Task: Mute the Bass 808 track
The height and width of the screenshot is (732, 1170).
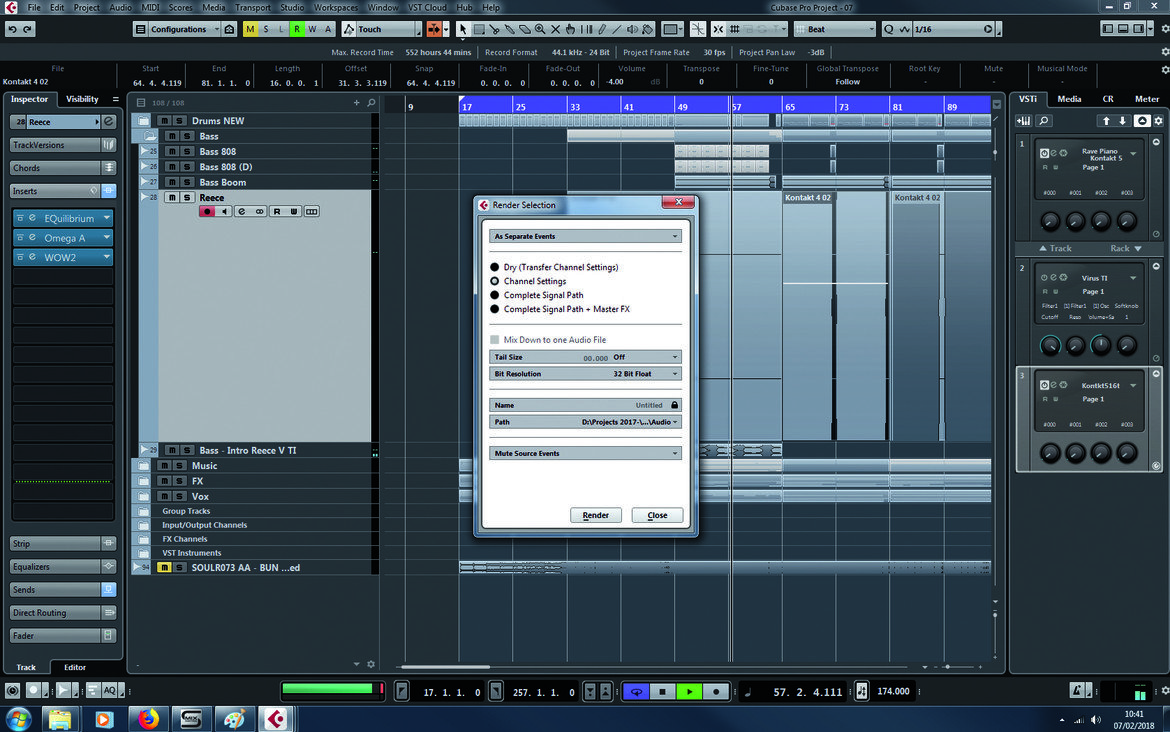Action: coord(171,151)
